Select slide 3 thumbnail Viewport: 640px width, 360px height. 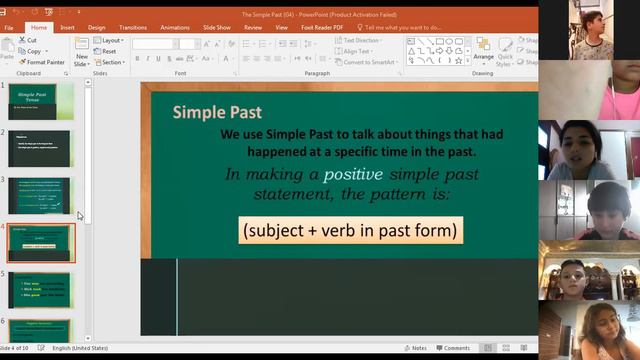pos(39,196)
